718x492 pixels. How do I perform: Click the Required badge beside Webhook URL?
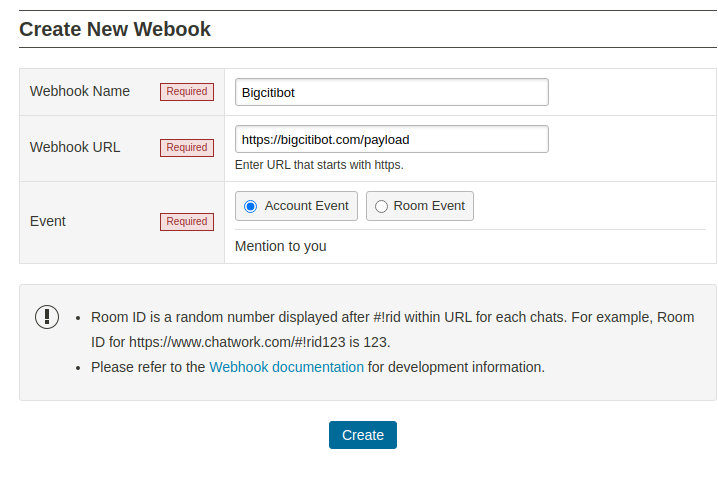click(186, 148)
